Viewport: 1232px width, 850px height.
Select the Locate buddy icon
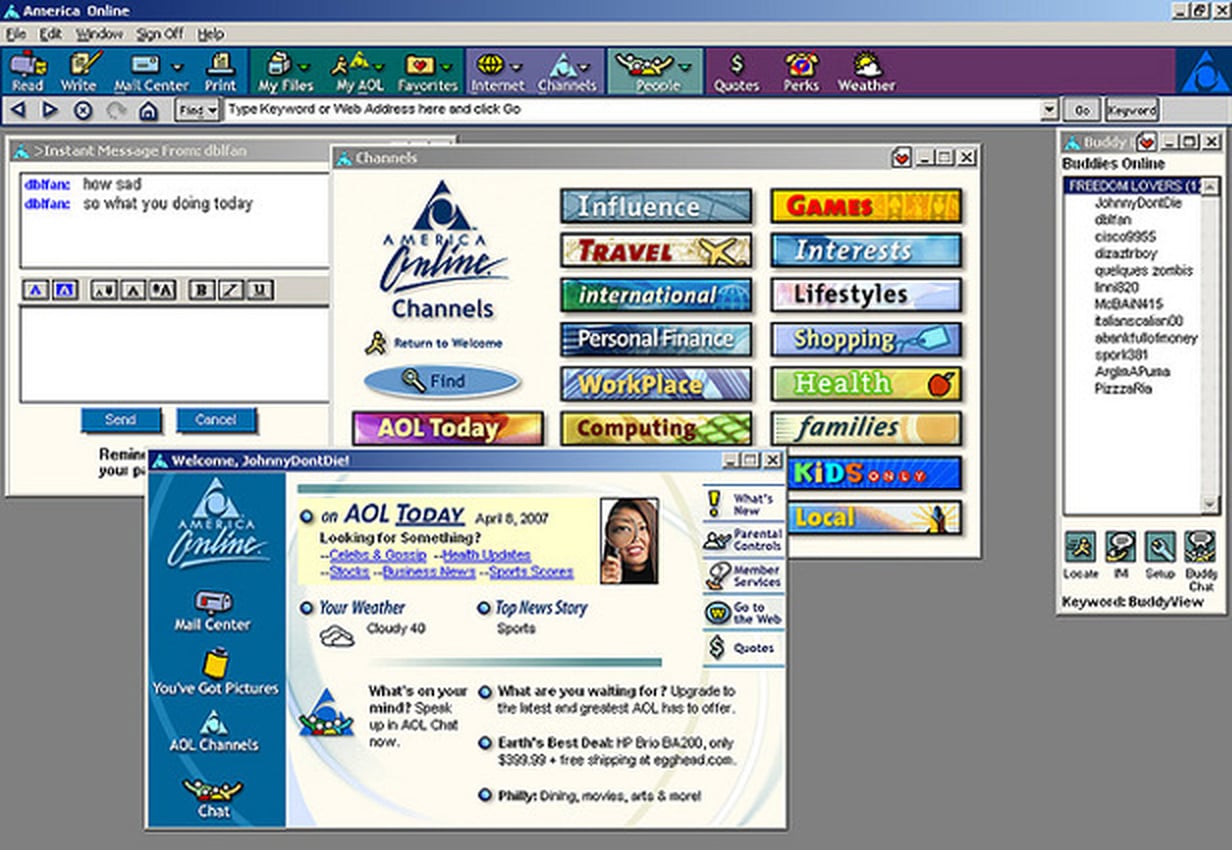(x=1080, y=546)
